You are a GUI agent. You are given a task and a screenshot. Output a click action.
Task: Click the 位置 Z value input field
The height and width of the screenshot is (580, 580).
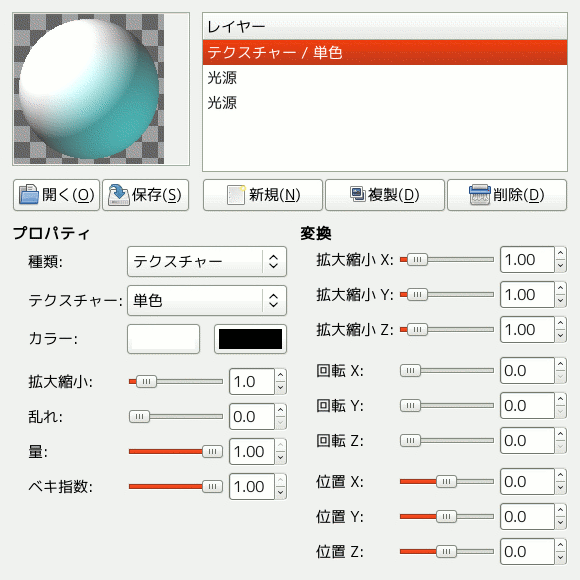point(527,552)
